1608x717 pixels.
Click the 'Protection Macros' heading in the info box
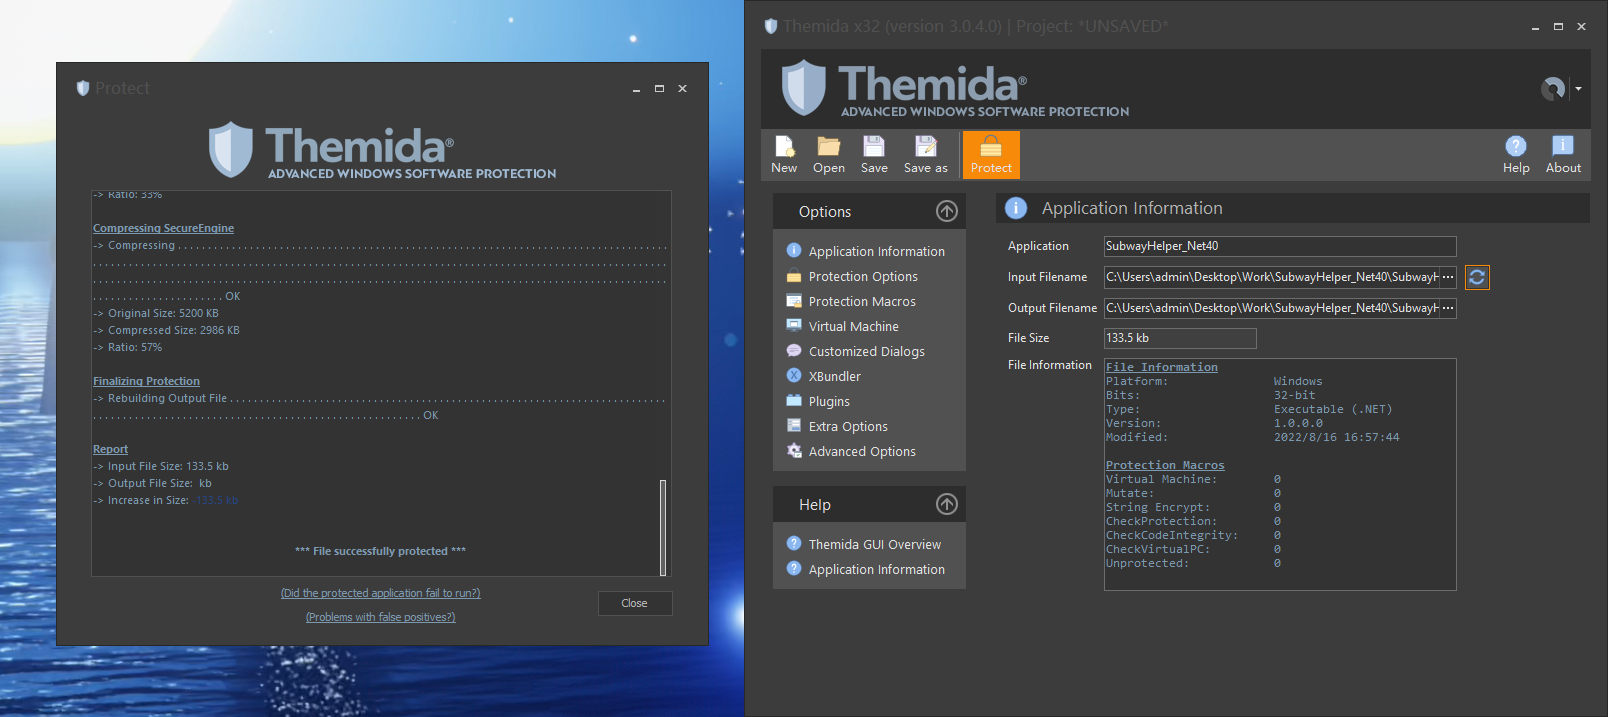click(x=1165, y=465)
